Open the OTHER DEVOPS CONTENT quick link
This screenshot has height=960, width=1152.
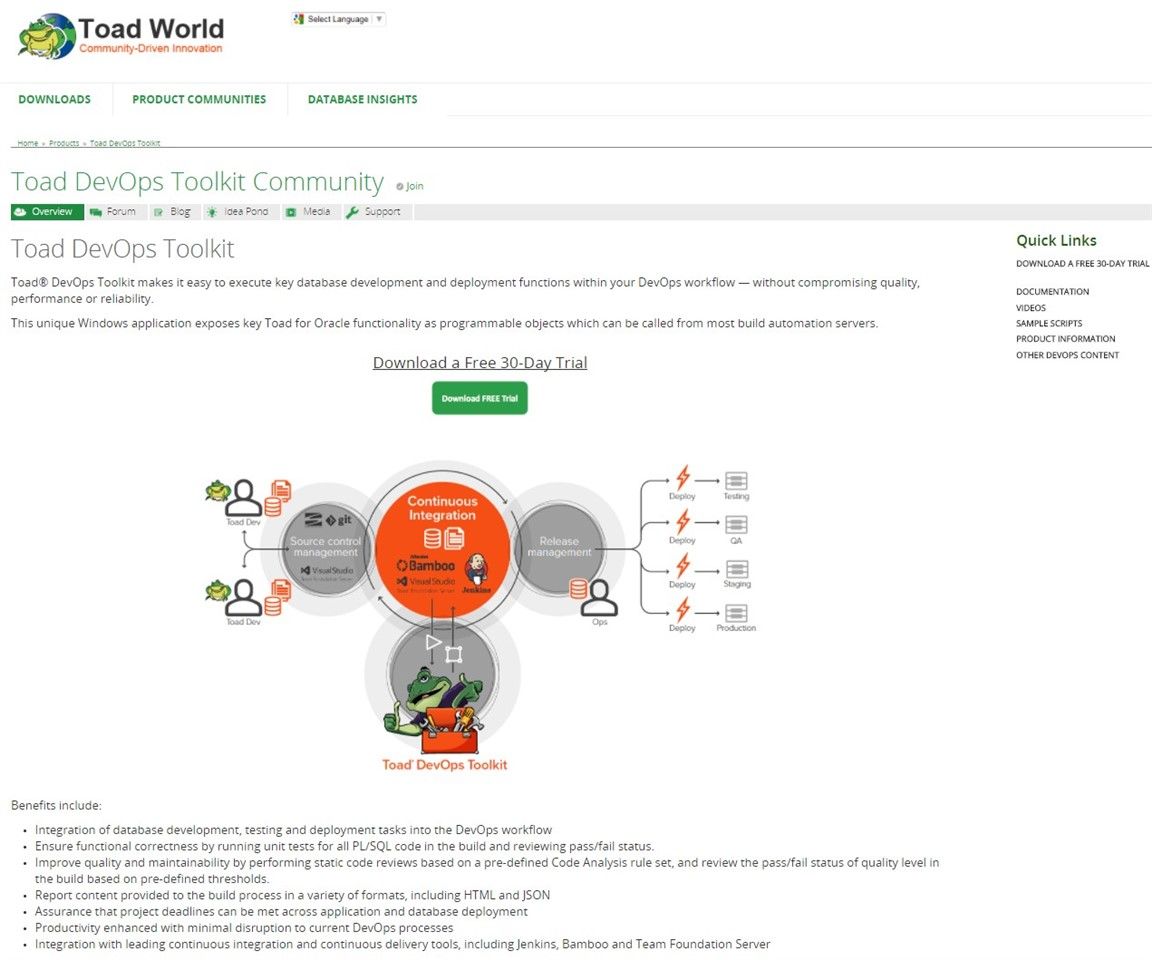[1068, 355]
